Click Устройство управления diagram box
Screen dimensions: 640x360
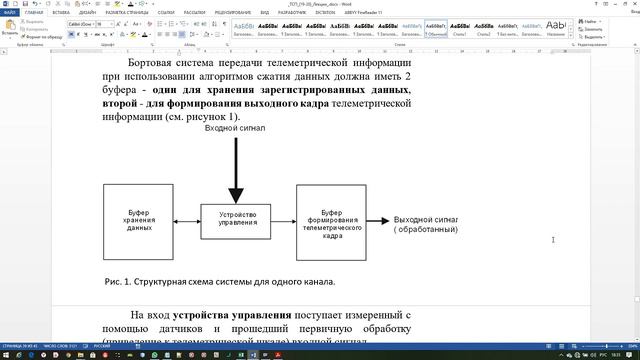tap(236, 222)
